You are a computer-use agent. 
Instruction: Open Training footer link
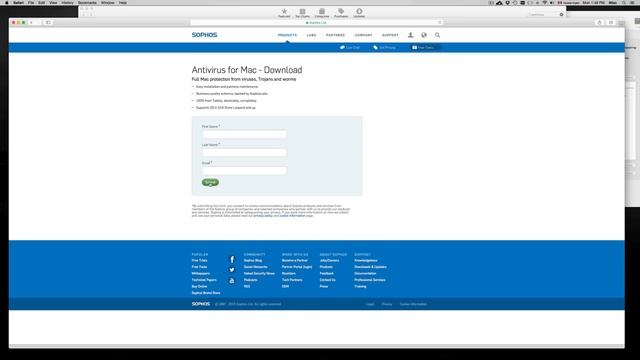[360, 287]
